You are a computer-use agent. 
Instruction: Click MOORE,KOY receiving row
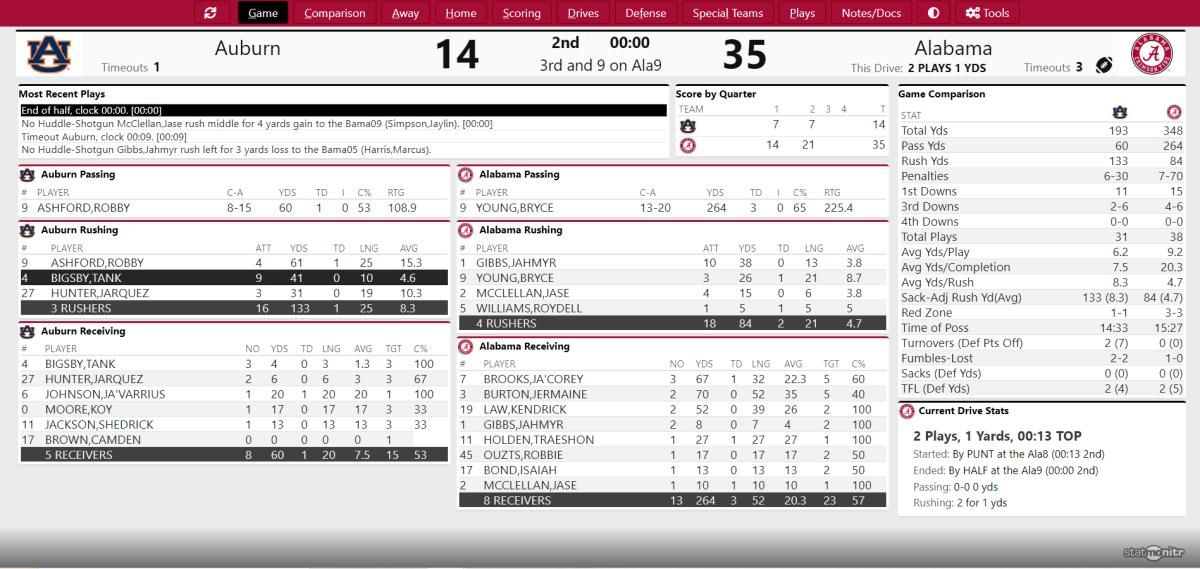coord(233,410)
